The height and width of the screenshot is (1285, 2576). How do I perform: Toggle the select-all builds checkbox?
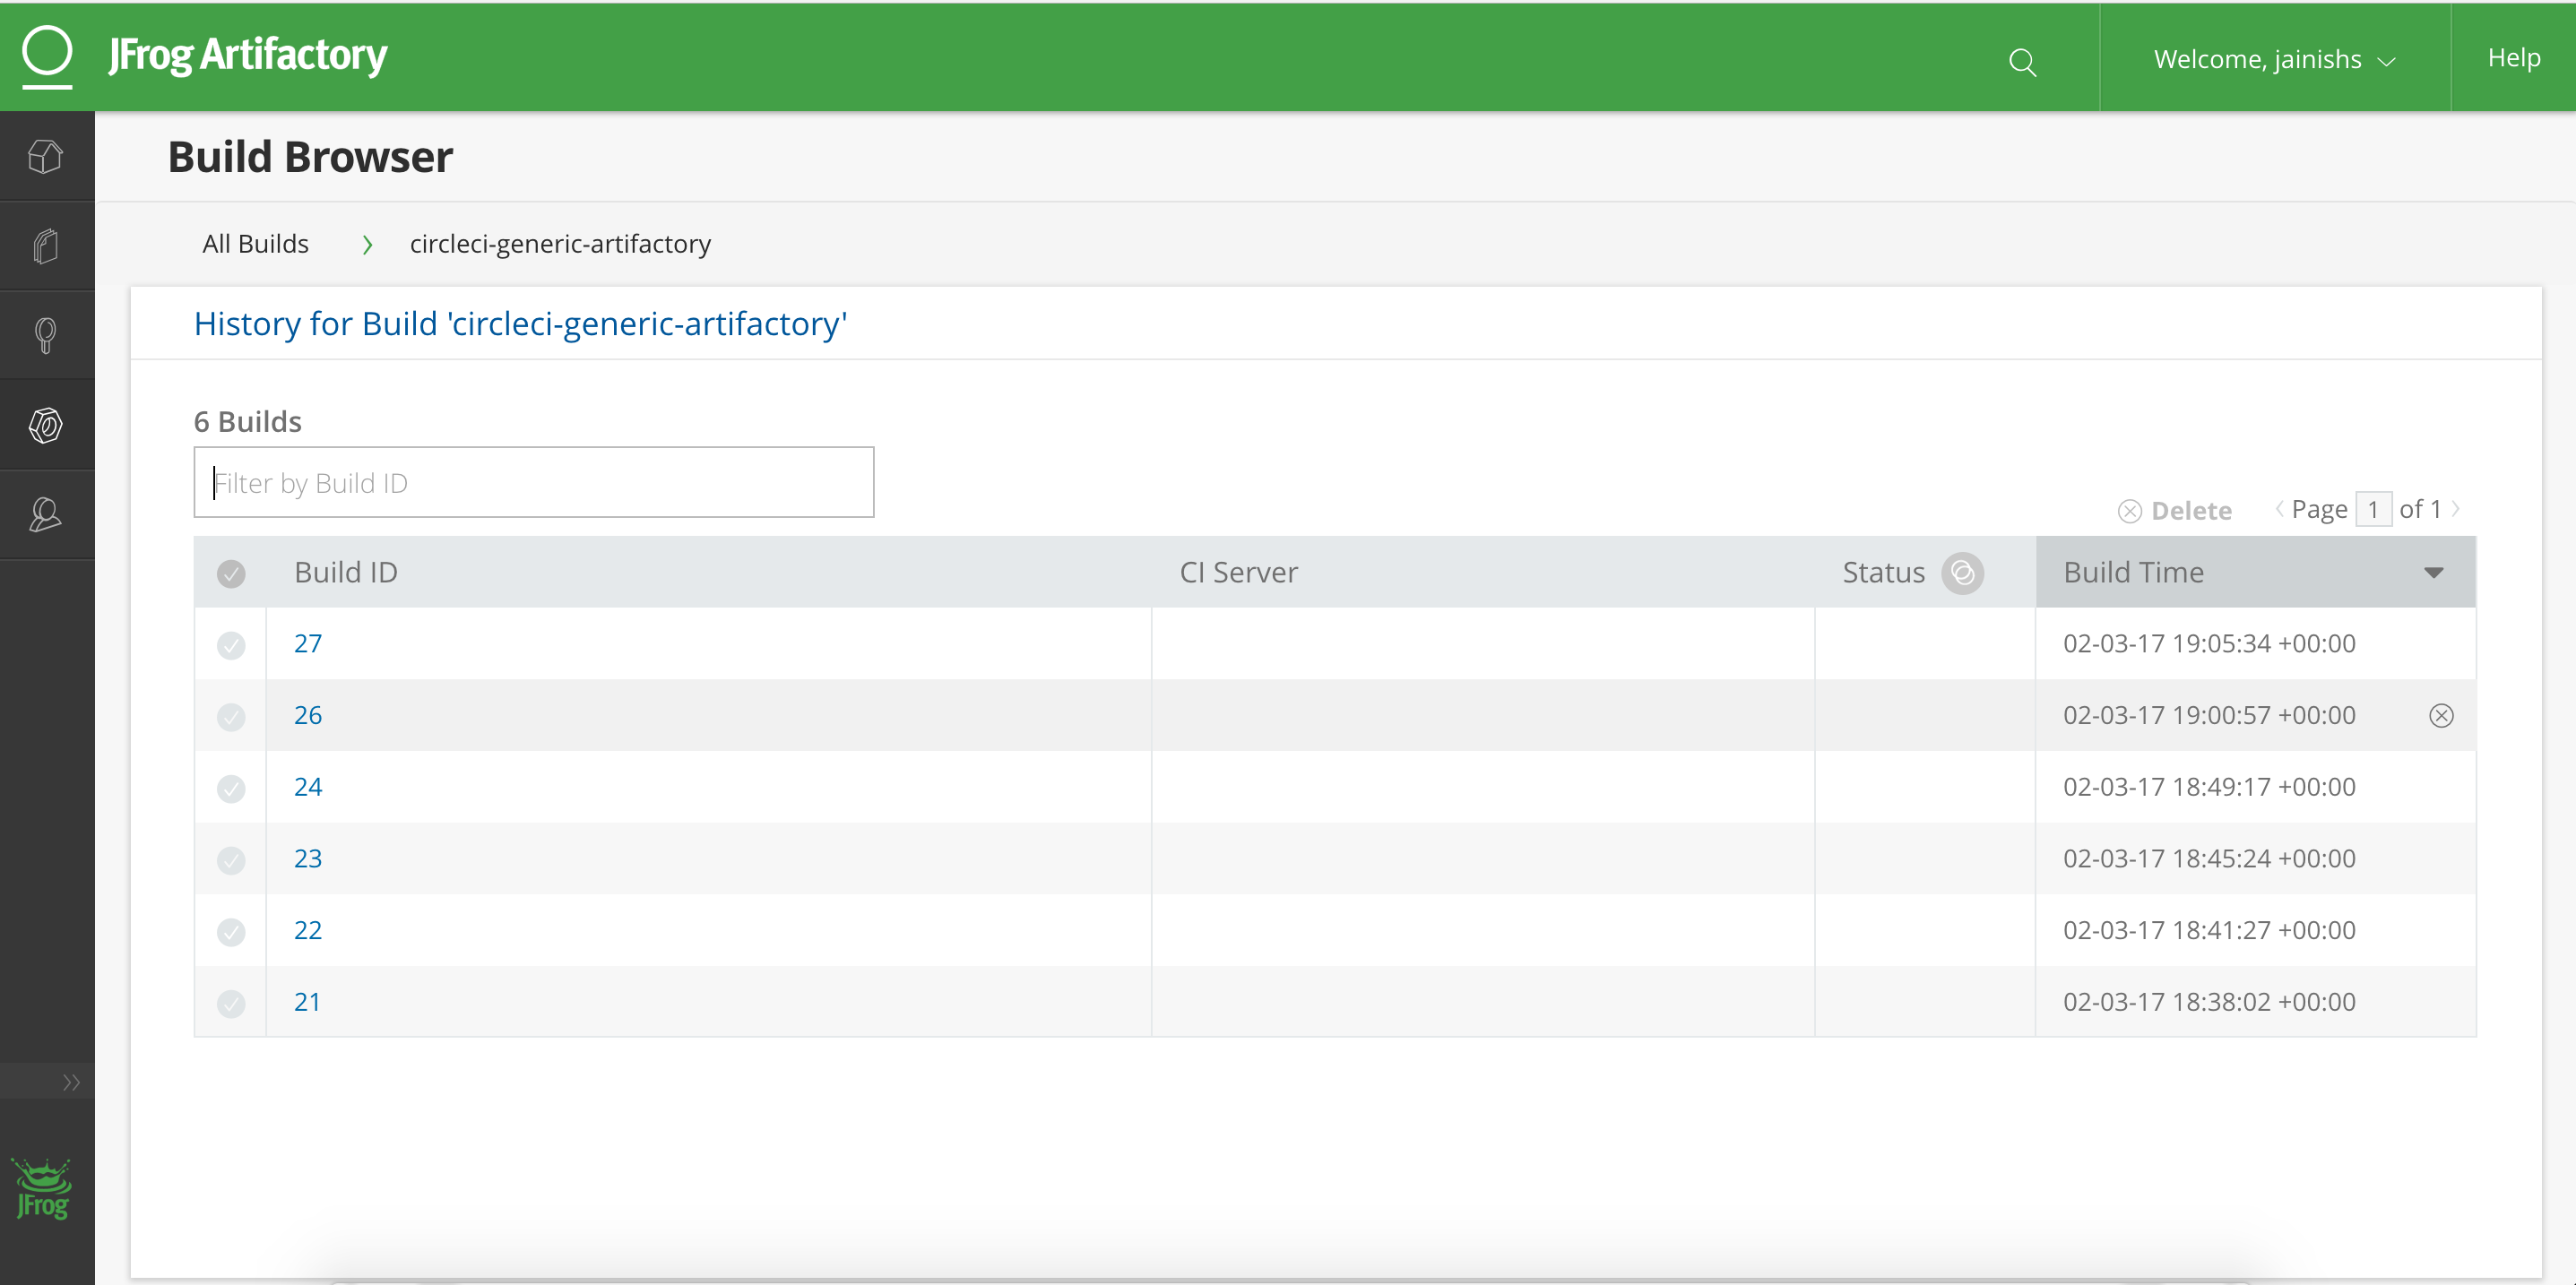coord(231,574)
